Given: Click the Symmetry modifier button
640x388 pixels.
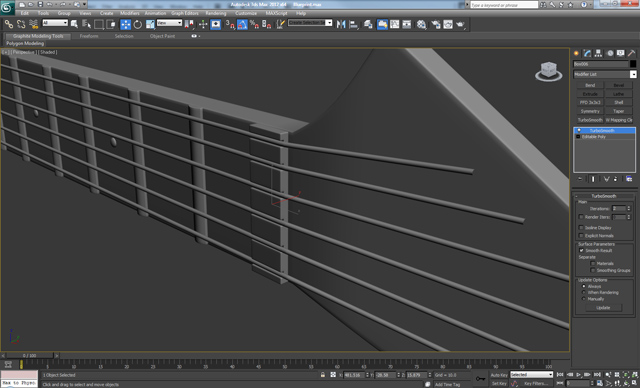Looking at the screenshot, I should [590, 111].
